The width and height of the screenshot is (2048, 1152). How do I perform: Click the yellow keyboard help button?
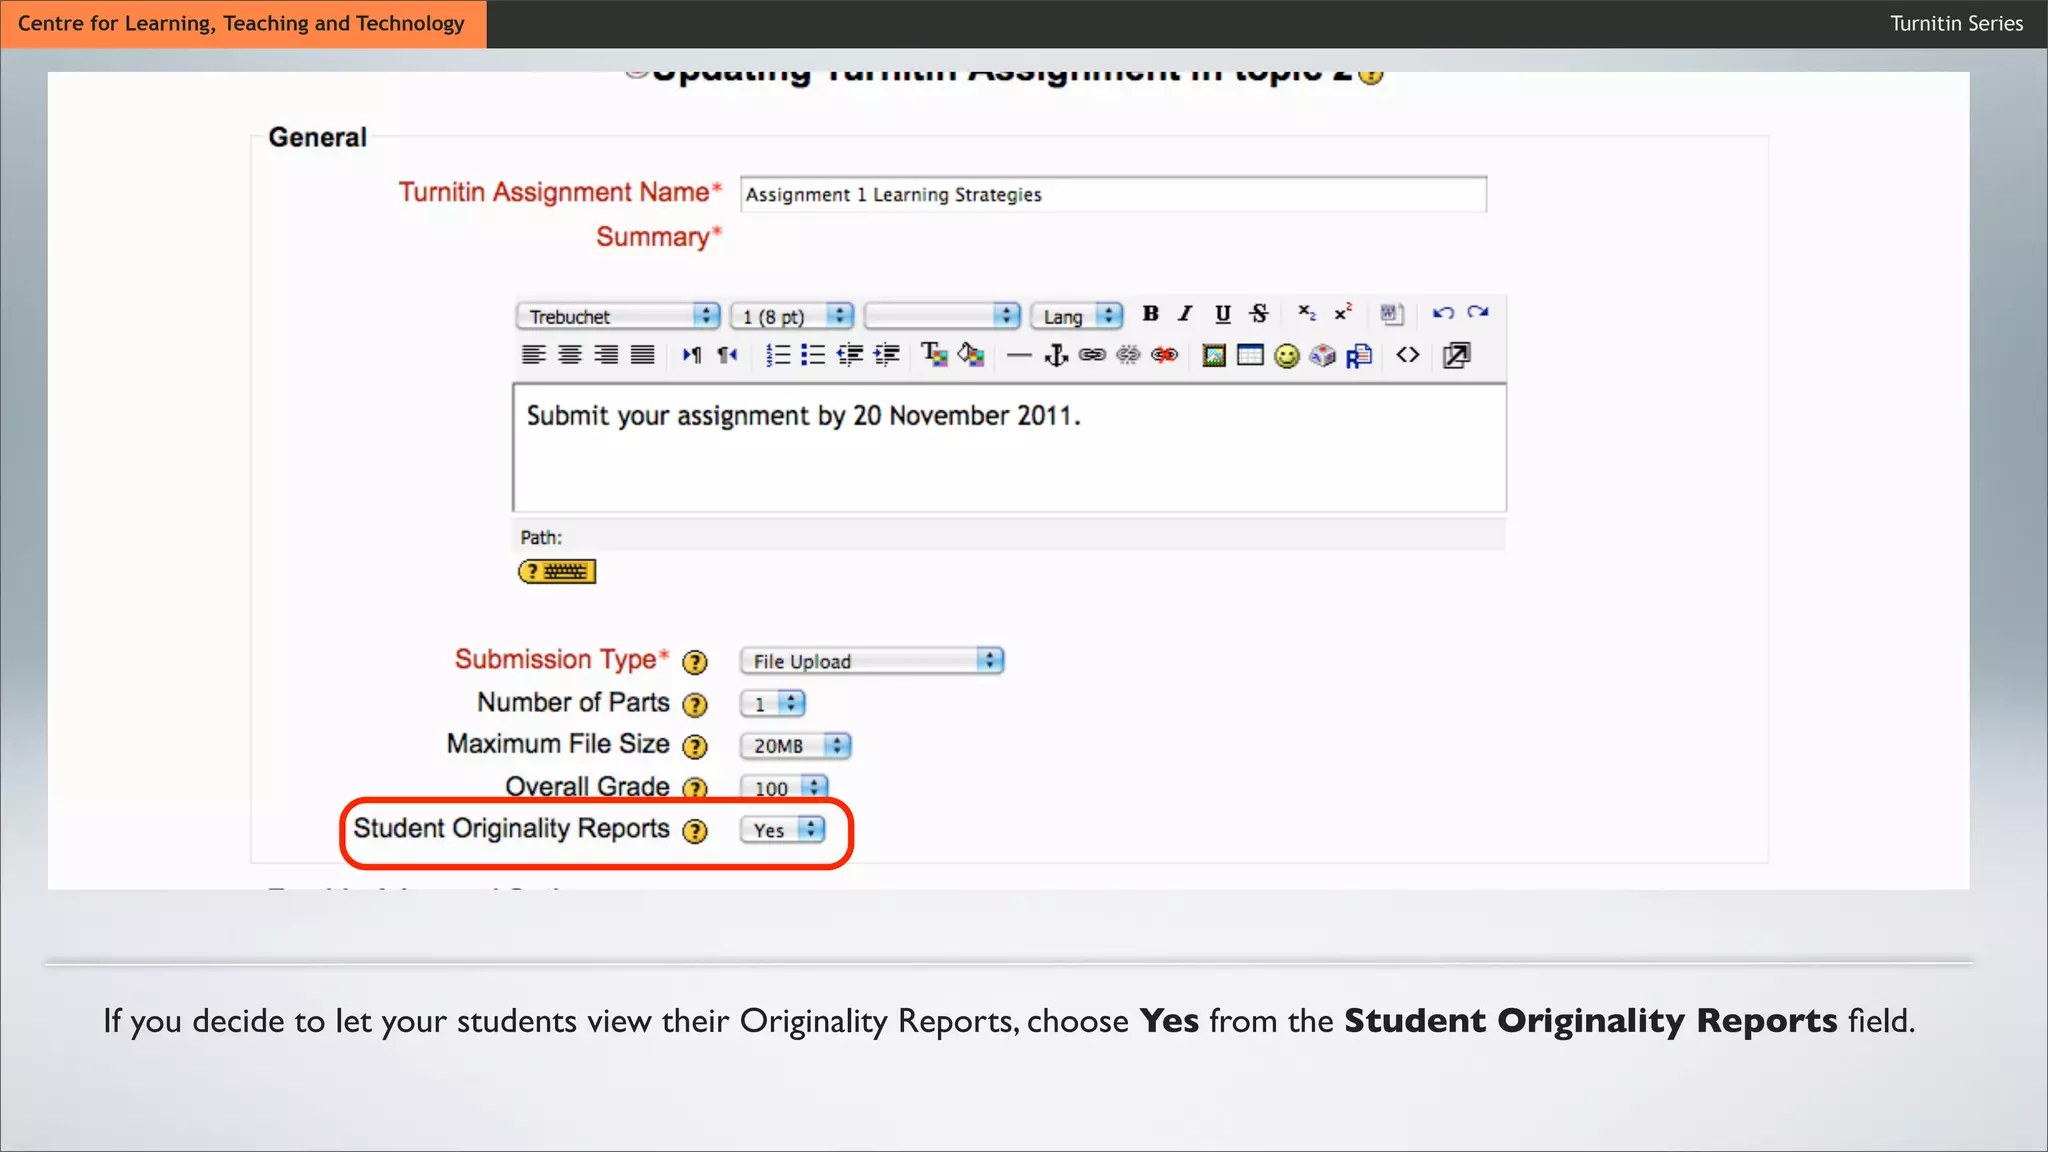[x=557, y=572]
